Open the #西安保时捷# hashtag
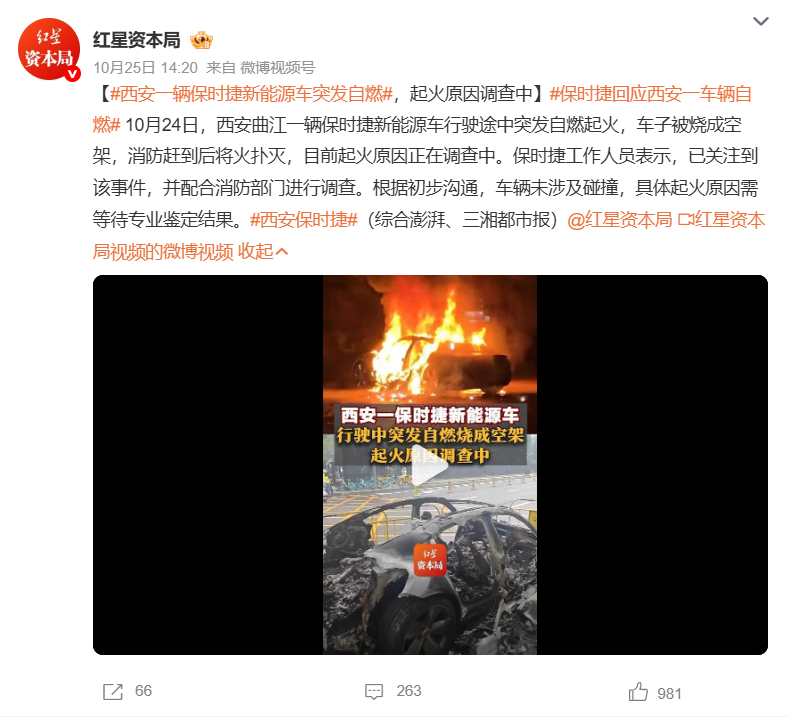This screenshot has height=717, width=789. click(304, 219)
